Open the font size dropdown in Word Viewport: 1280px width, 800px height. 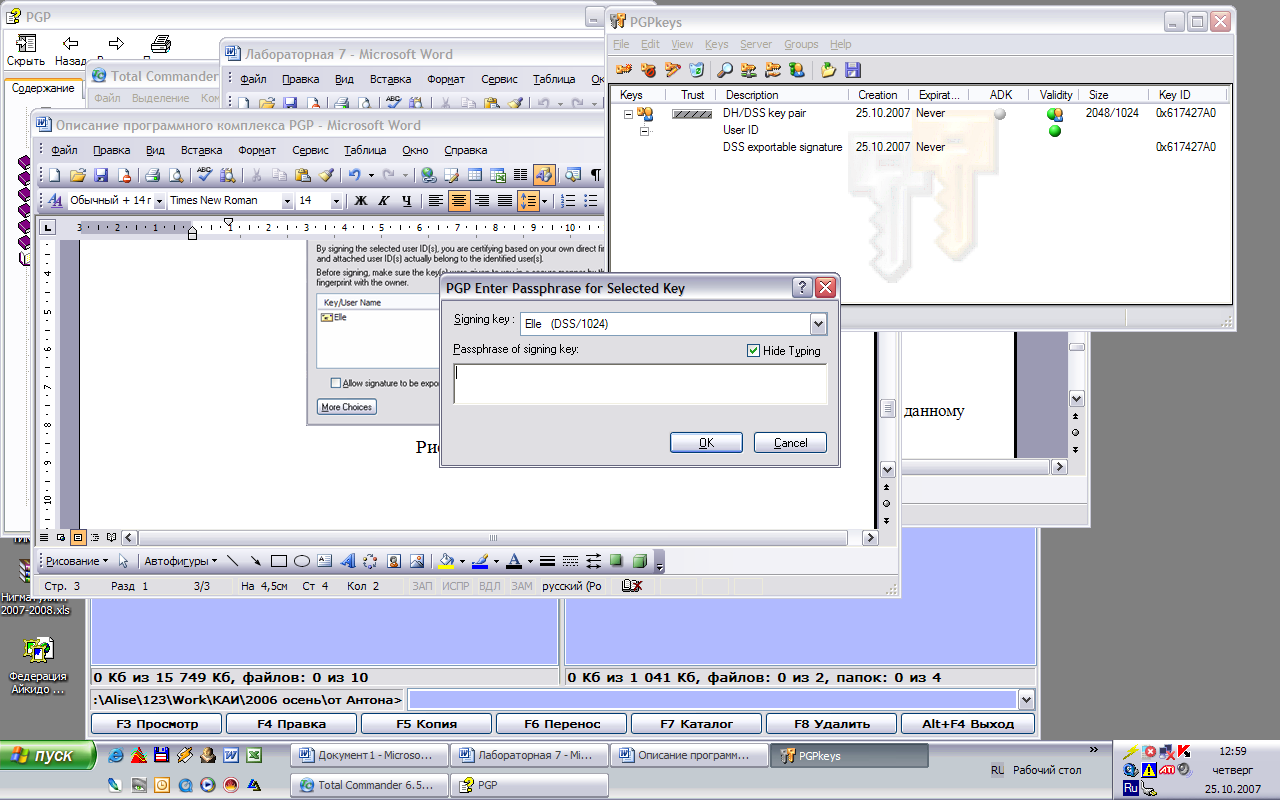336,201
